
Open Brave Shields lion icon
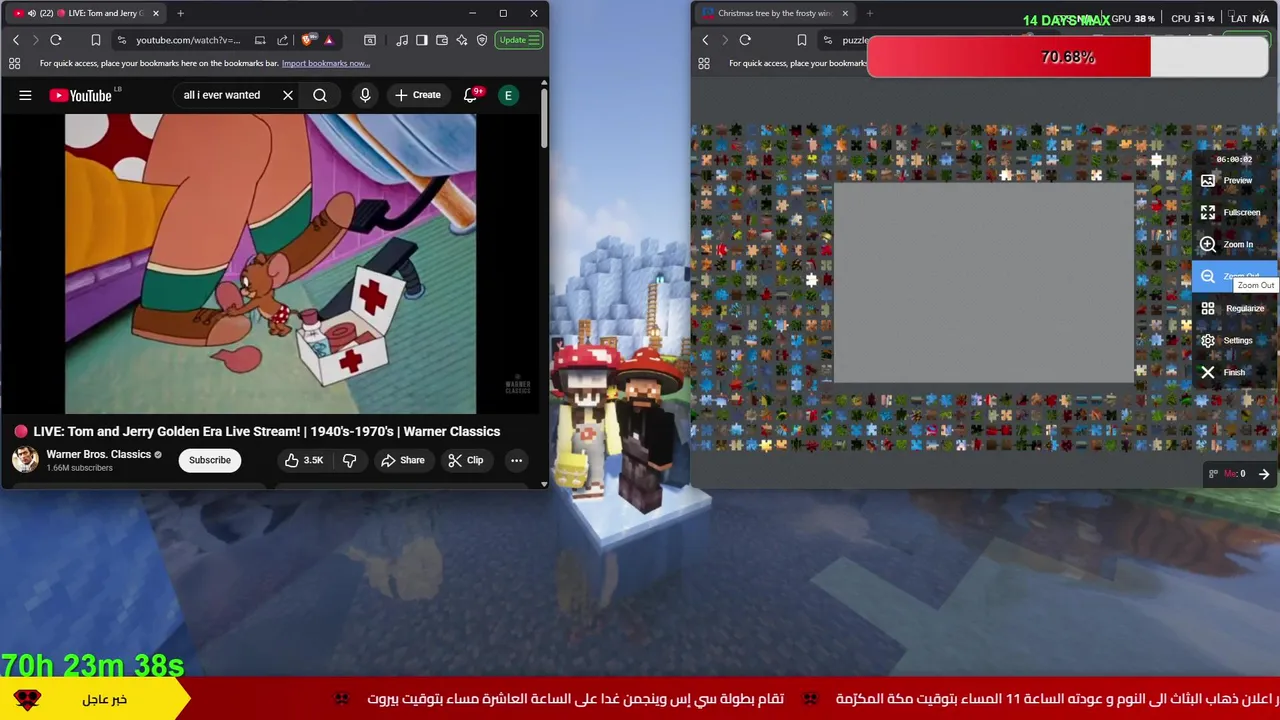[308, 40]
